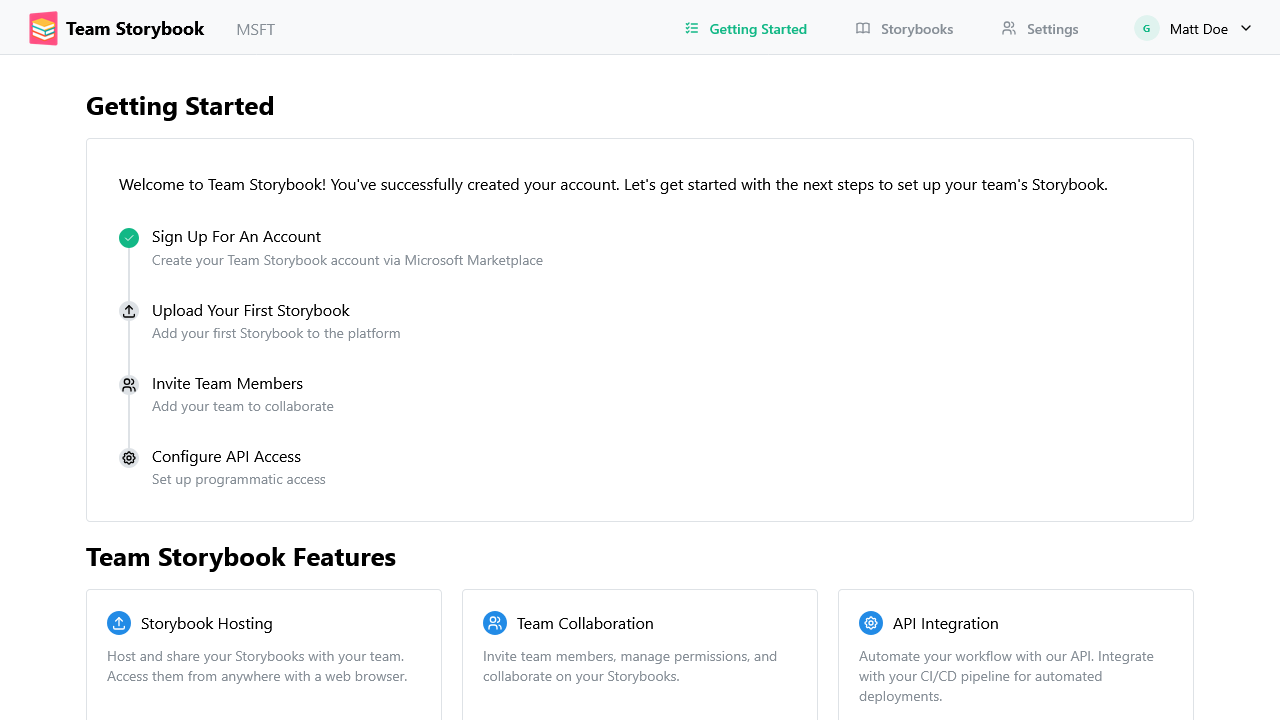The height and width of the screenshot is (720, 1280).
Task: Click the people icon next to Invite Team Members
Action: [x=129, y=384]
